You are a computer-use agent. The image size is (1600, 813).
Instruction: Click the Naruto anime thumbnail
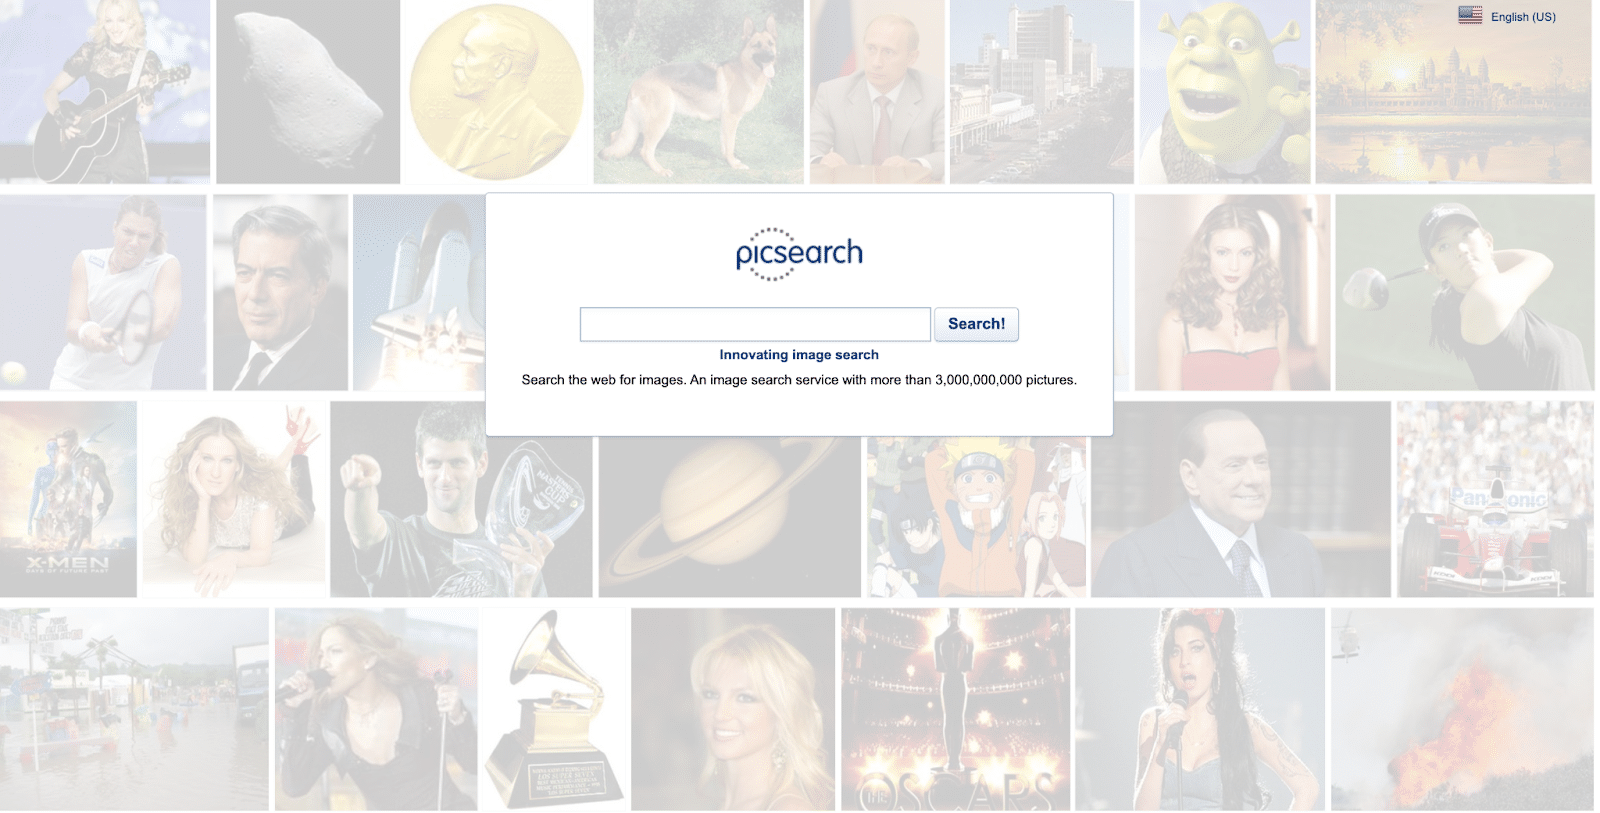pos(976,517)
